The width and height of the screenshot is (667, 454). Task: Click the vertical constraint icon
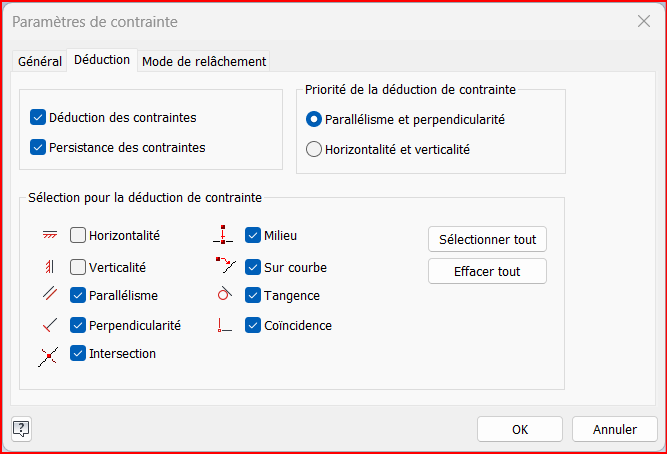point(50,267)
